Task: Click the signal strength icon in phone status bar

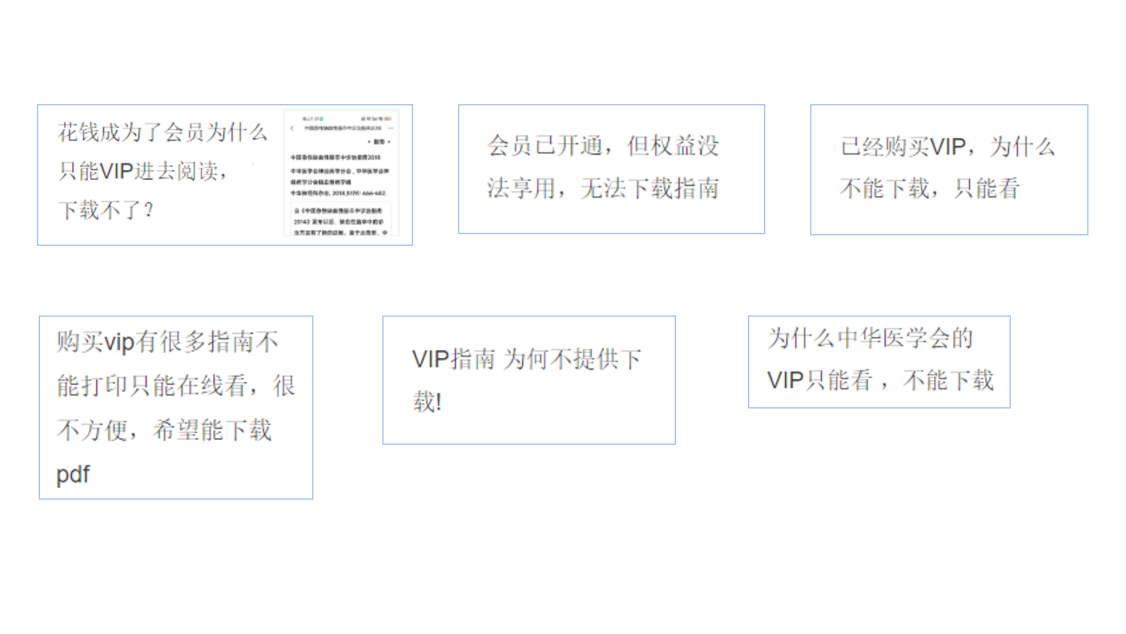Action: click(379, 118)
